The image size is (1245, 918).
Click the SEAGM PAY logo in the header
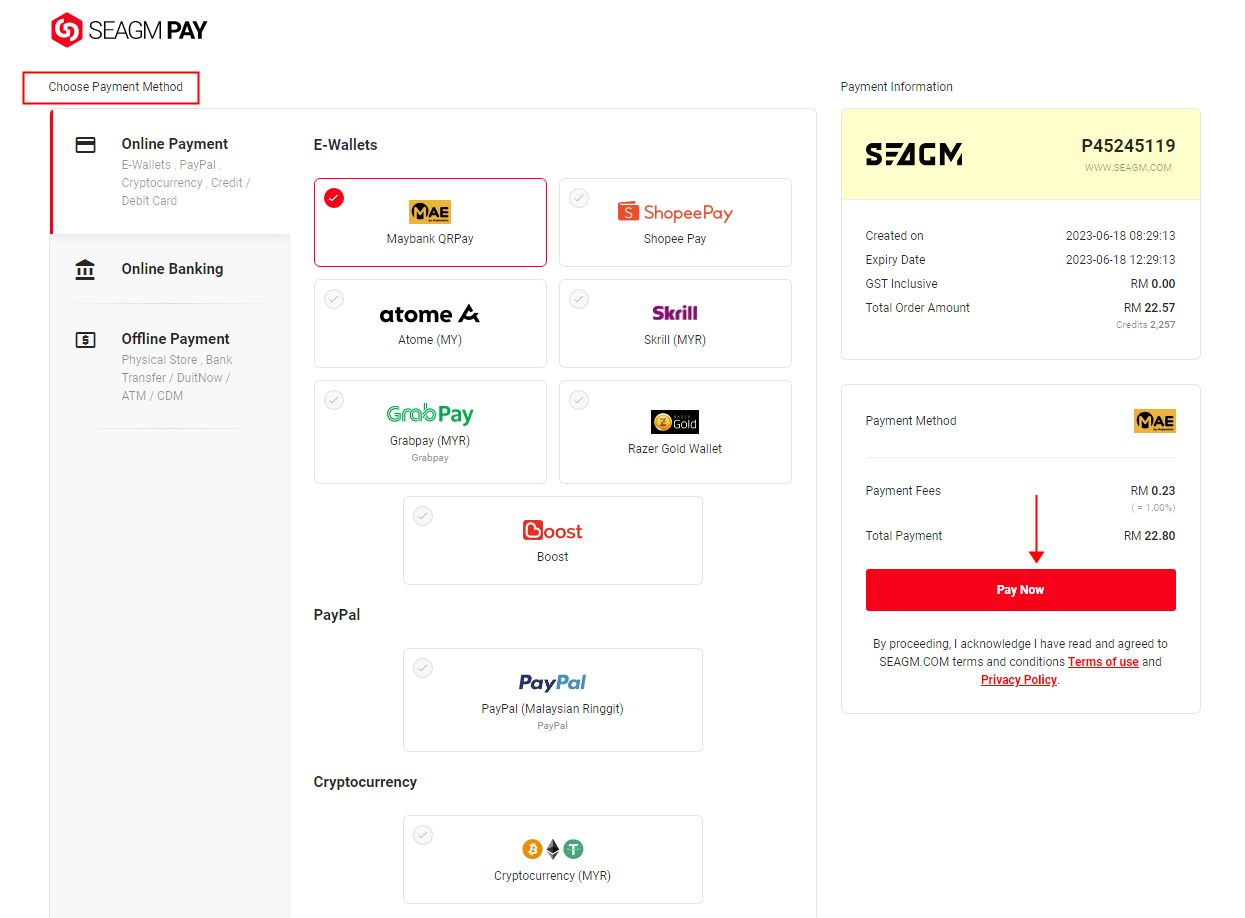[x=129, y=30]
